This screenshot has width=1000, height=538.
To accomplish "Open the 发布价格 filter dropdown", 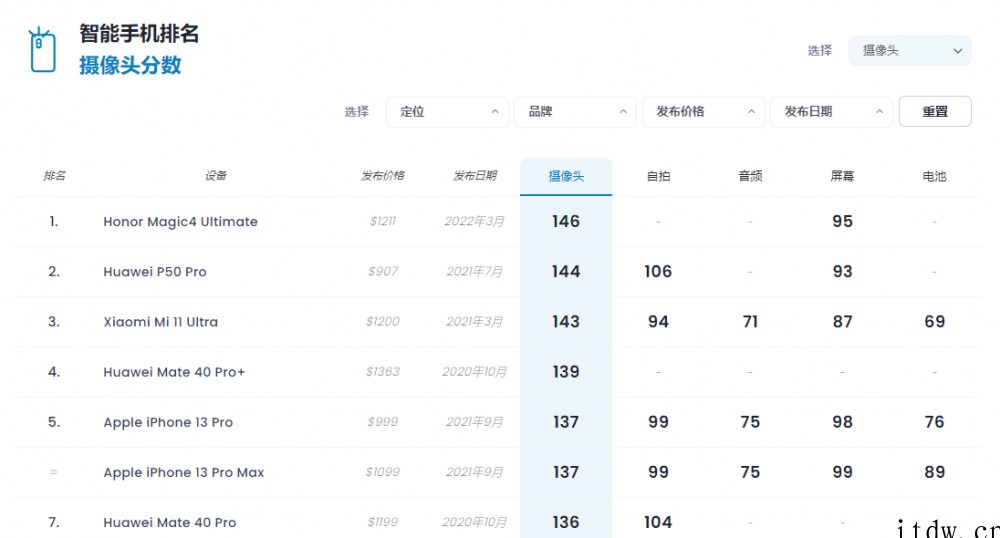I will point(703,112).
